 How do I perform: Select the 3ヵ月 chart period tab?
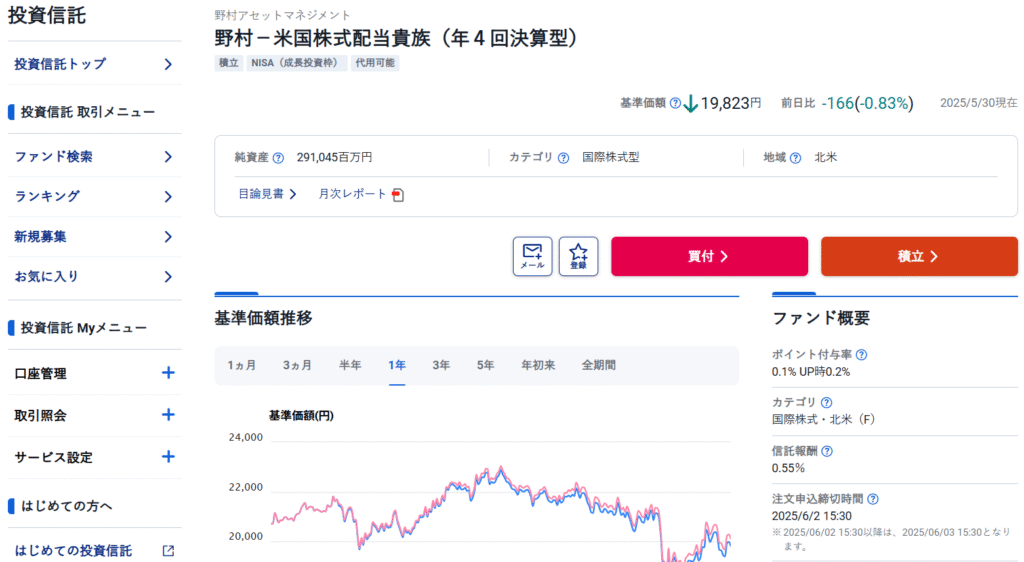click(x=297, y=366)
